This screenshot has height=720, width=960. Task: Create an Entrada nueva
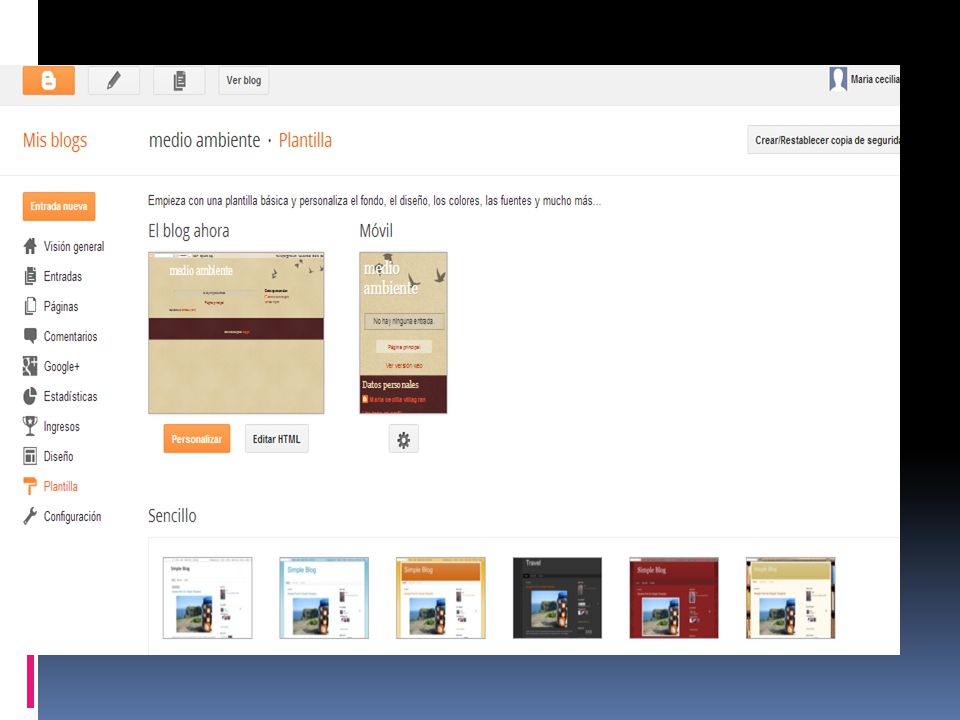click(x=59, y=206)
